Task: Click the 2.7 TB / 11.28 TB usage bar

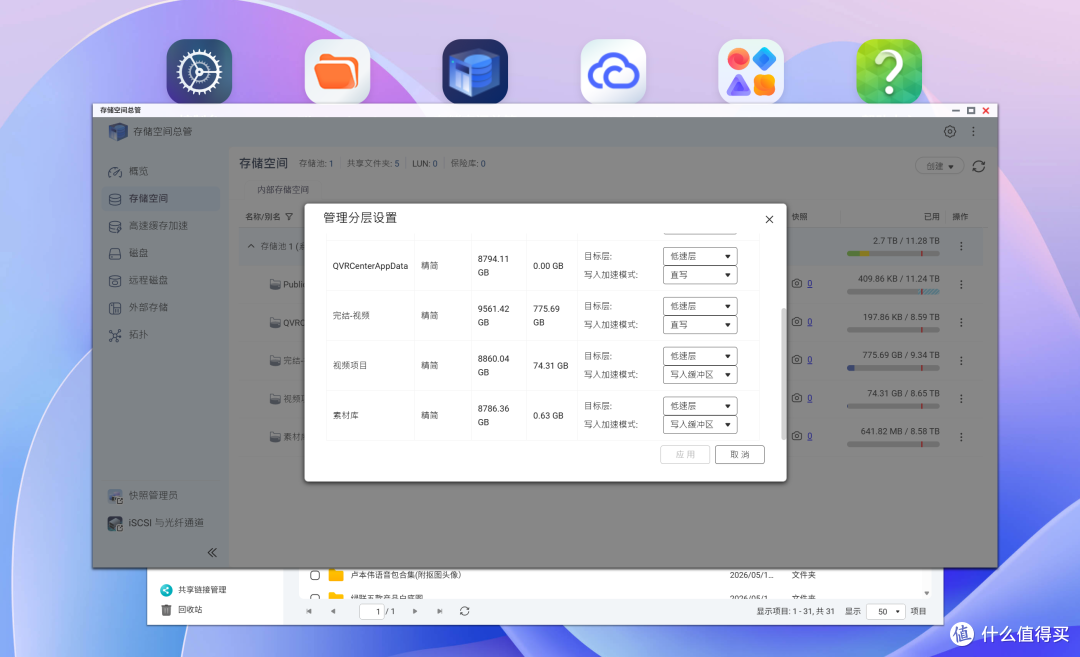Action: (x=893, y=253)
